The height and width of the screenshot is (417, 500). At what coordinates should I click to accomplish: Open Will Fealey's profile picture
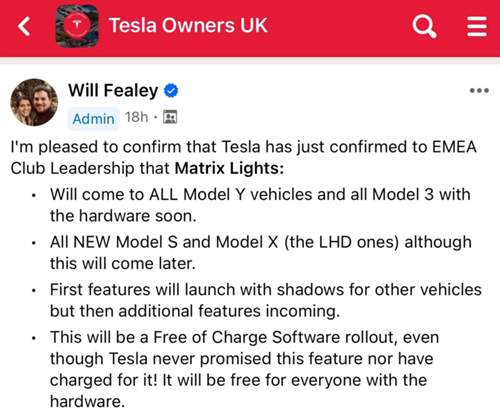[34, 102]
